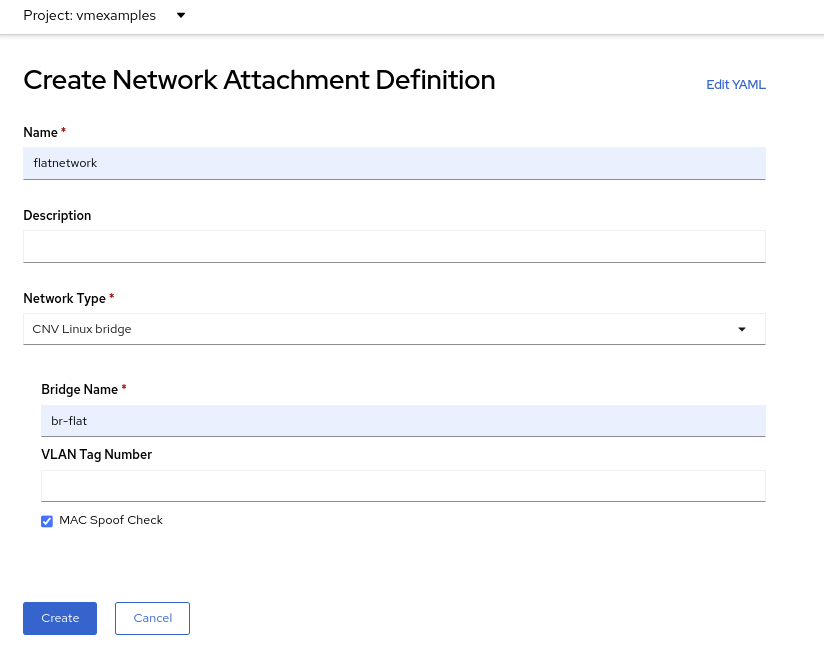Click the empty VLAN Tag Number field

tap(403, 485)
